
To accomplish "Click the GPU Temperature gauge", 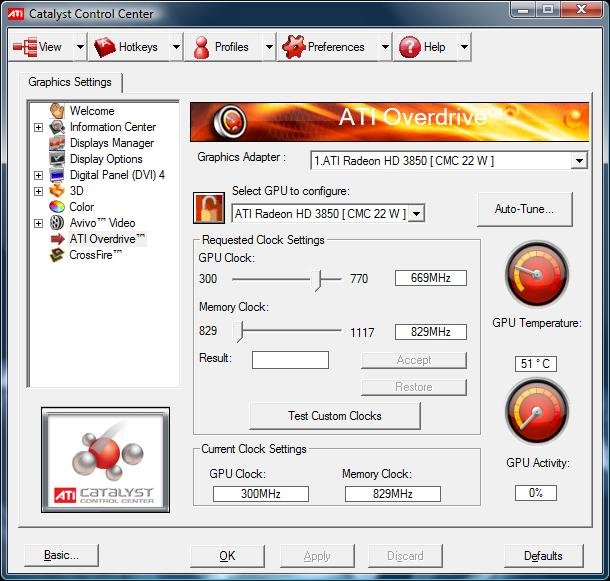I will 537,274.
